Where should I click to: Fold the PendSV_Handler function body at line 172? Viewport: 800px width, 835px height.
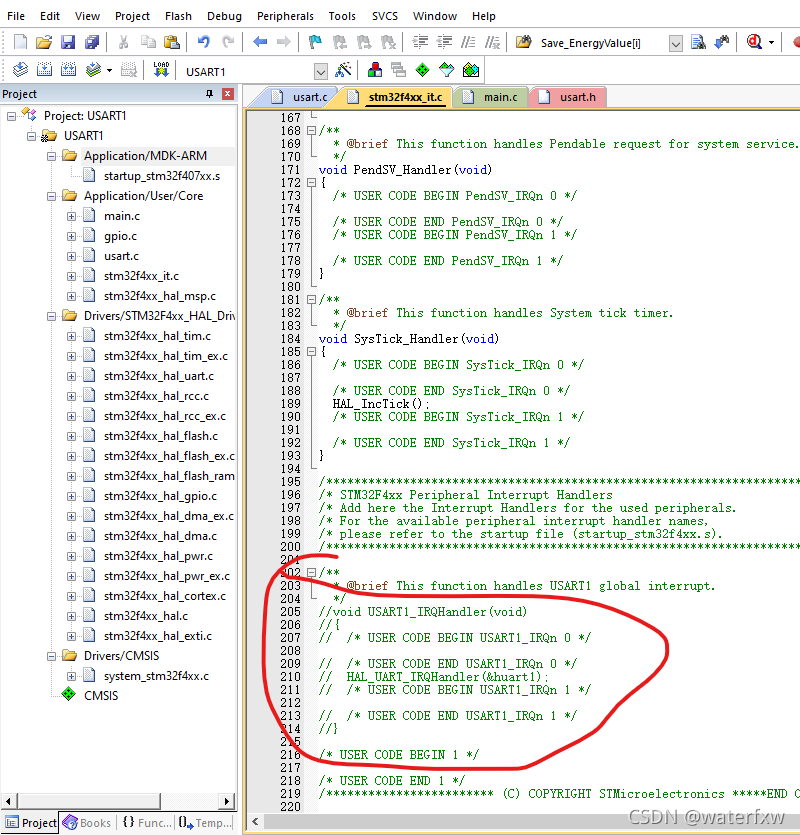point(312,183)
